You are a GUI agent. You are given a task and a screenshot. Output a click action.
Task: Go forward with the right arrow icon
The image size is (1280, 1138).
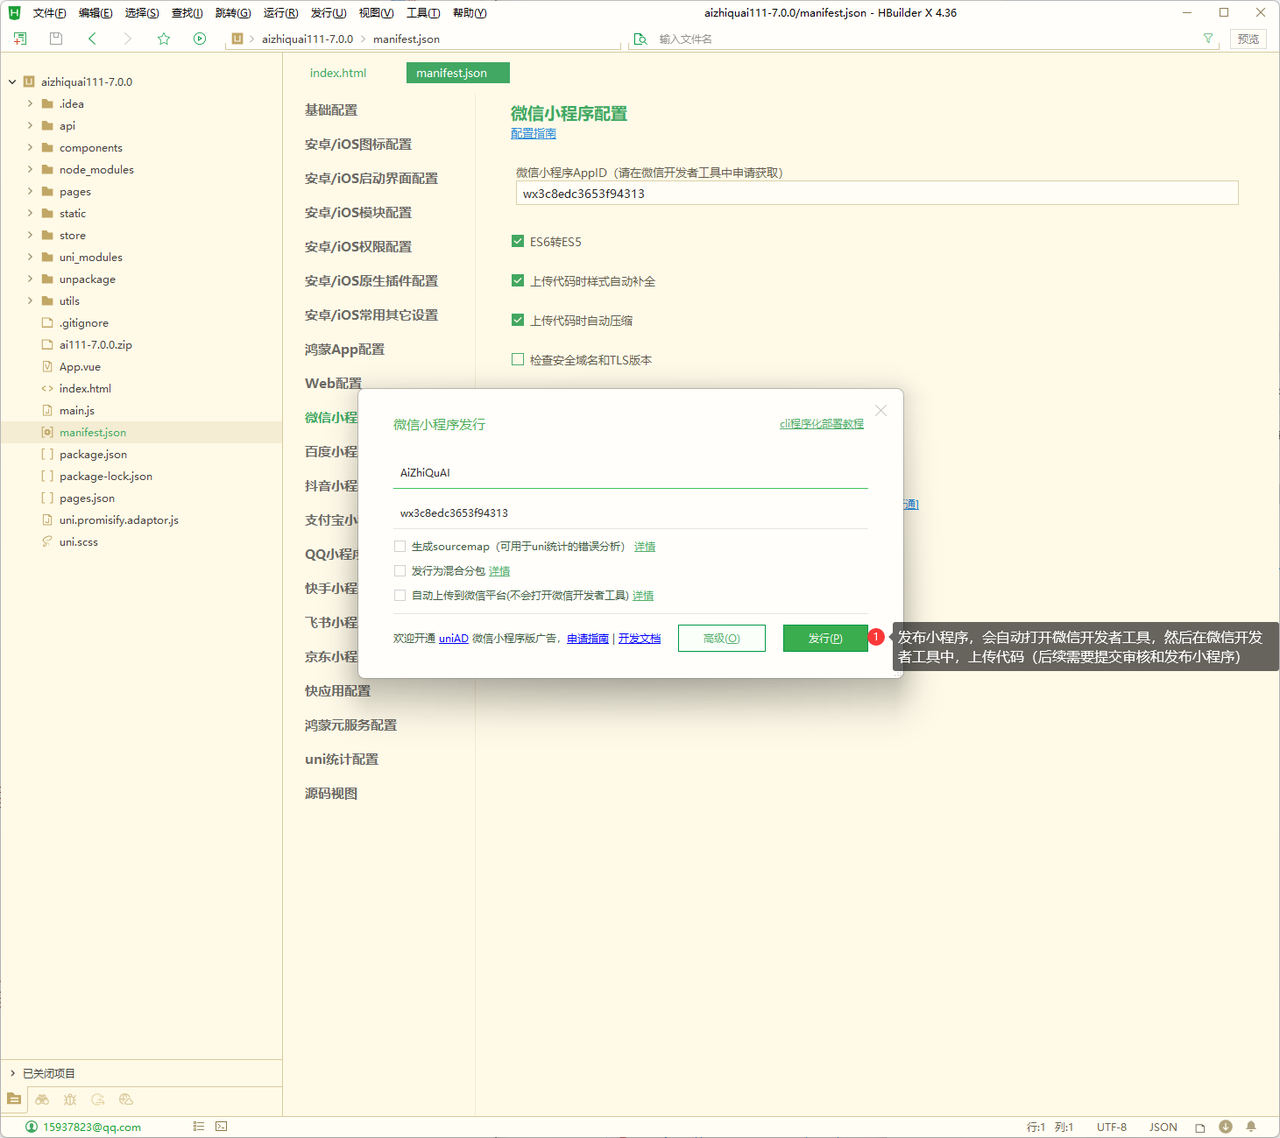[127, 39]
